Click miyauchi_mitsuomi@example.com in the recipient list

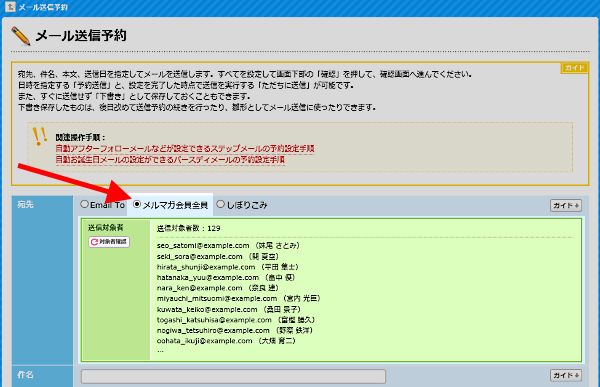(217, 299)
